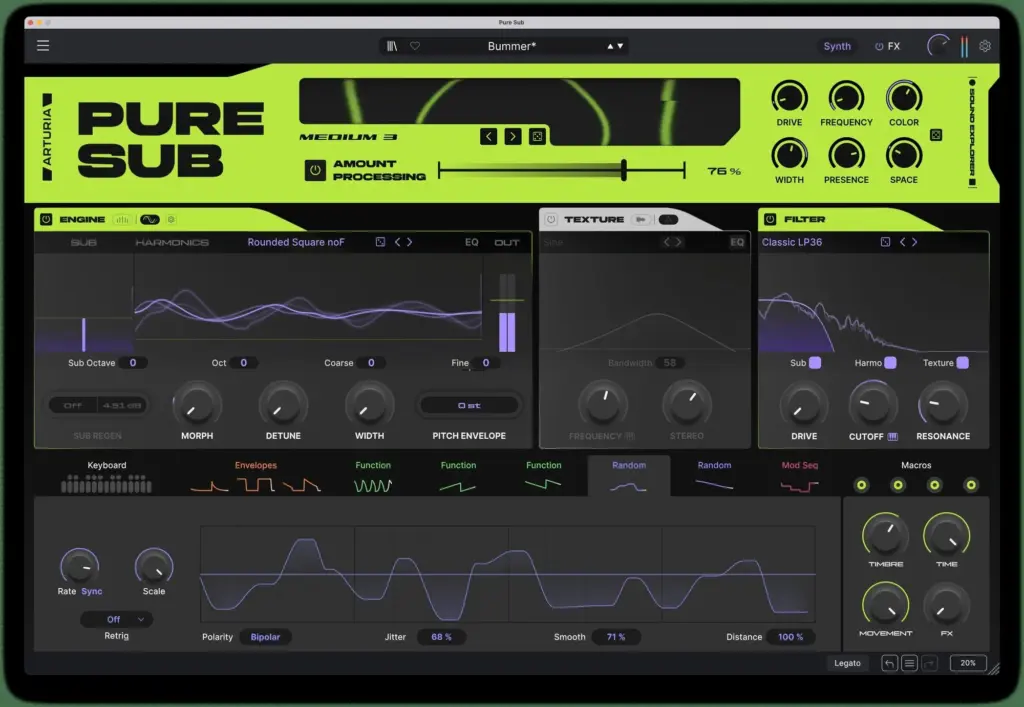The image size is (1024, 707).
Task: Randomize the Rounded Square noF wavetable
Action: tap(380, 242)
